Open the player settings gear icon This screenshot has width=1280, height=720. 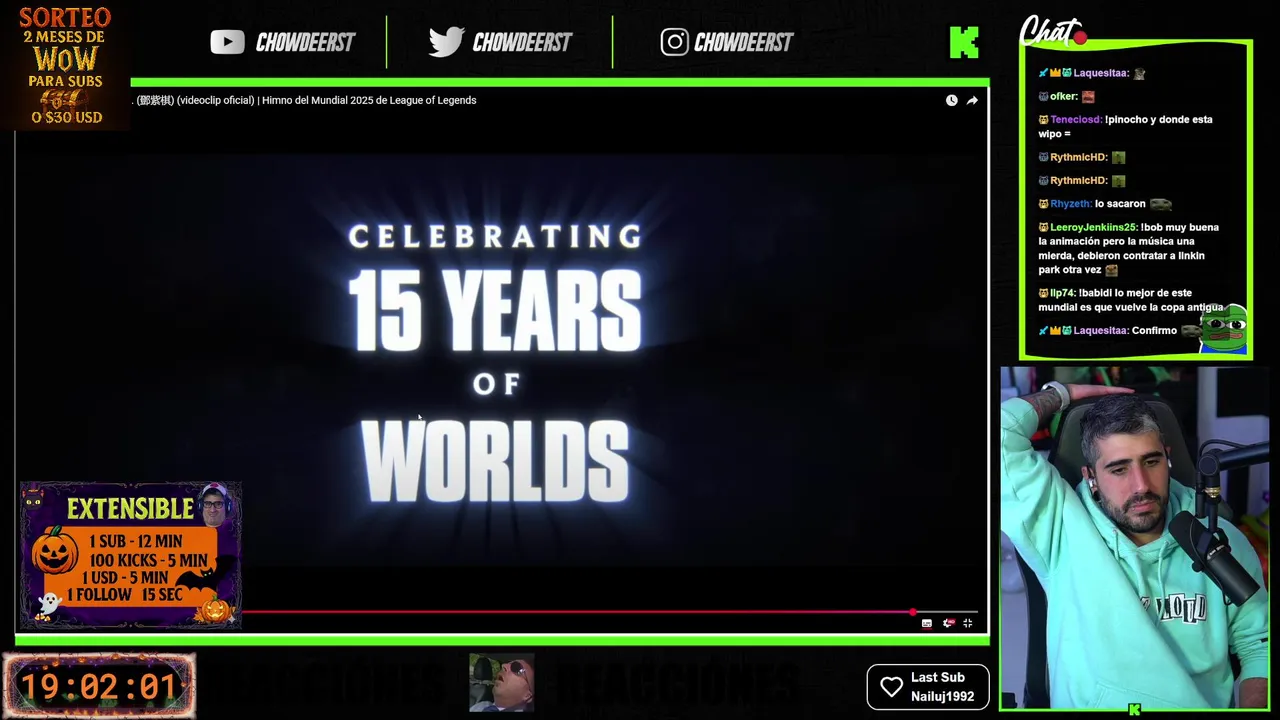948,623
